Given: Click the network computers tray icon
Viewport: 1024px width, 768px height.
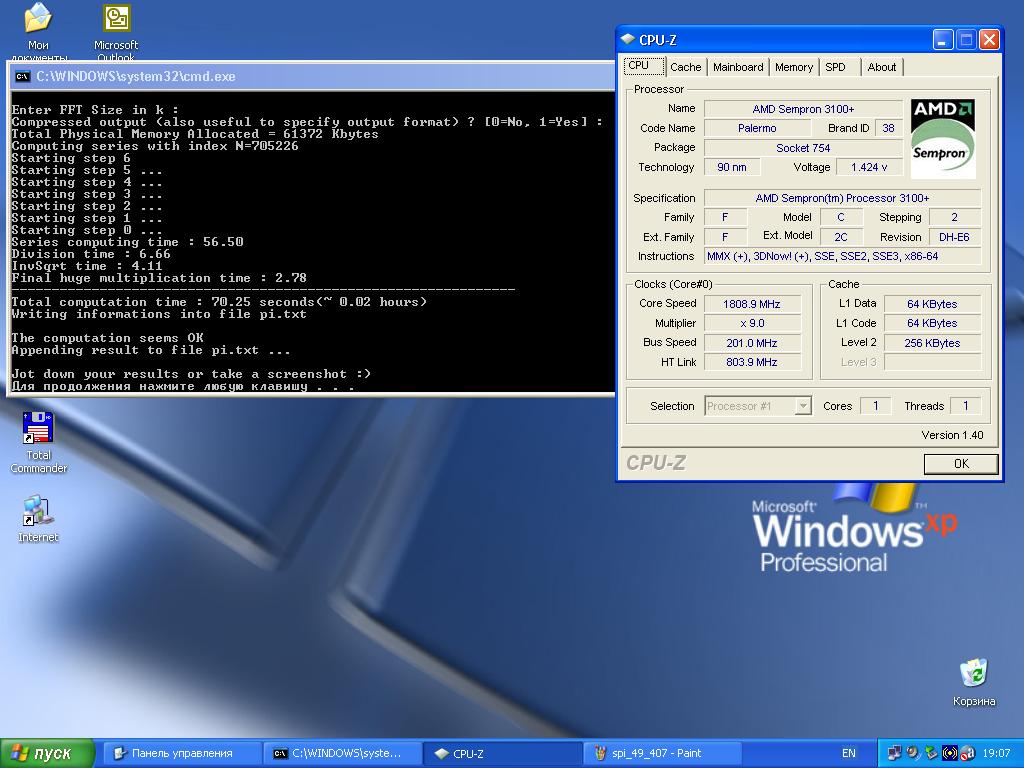Looking at the screenshot, I should pos(894,753).
